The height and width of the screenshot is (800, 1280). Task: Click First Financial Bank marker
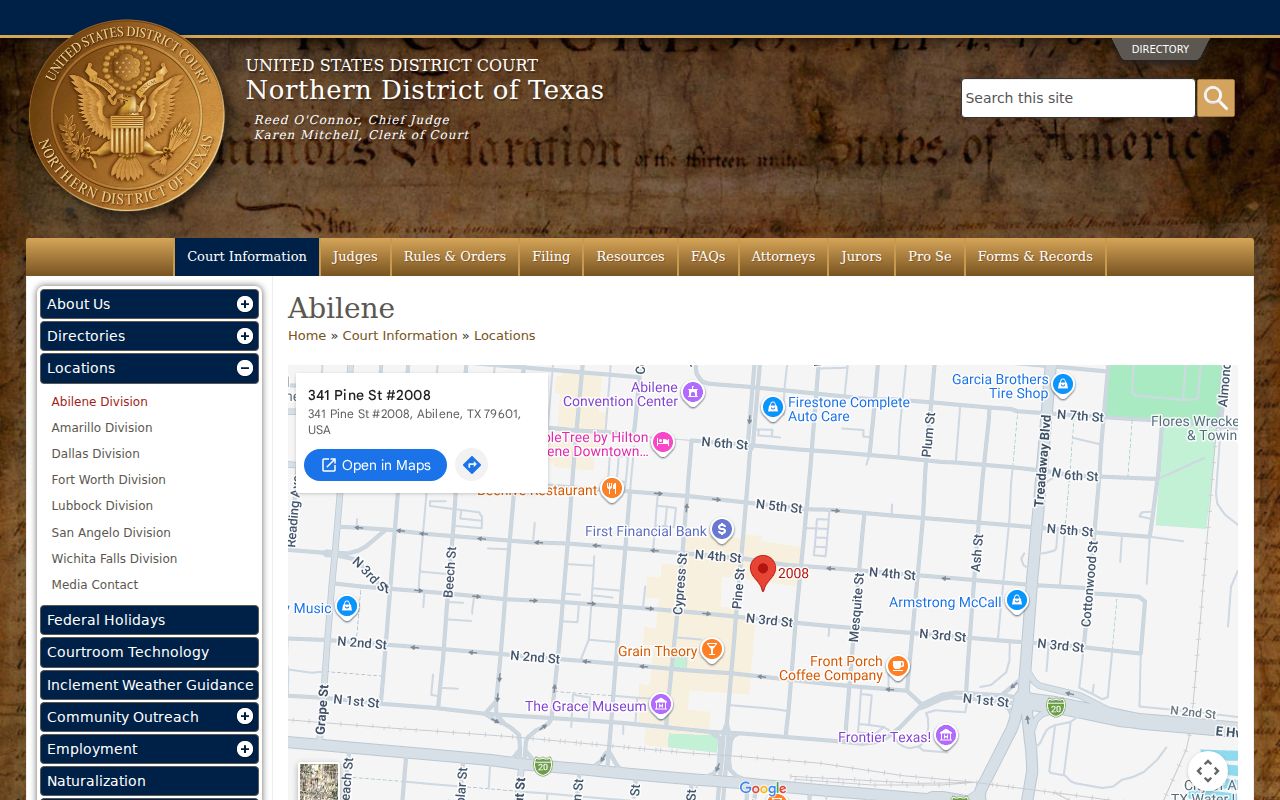(x=722, y=531)
